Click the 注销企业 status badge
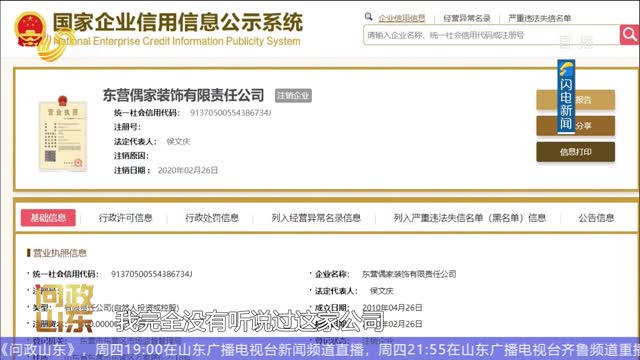The height and width of the screenshot is (360, 640). coord(293,96)
